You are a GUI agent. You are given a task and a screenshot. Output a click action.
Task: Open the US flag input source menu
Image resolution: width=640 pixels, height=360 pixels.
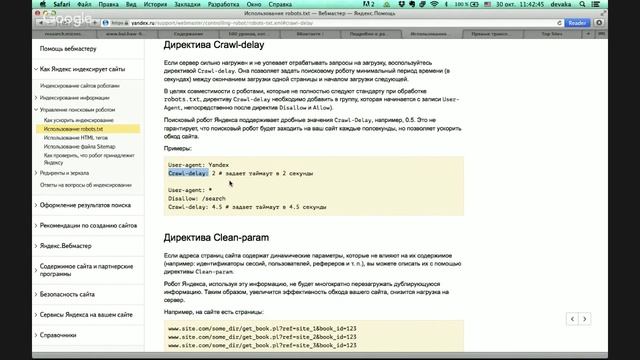pyautogui.click(x=487, y=4)
